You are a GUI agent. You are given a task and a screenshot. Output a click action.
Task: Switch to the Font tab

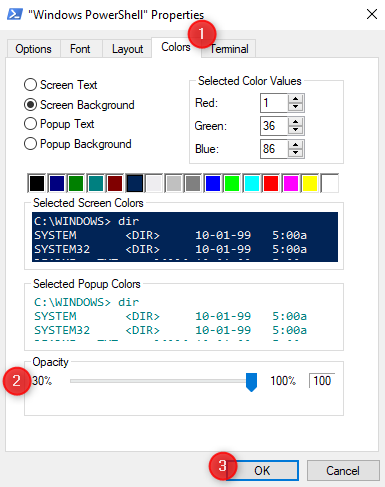pos(80,49)
